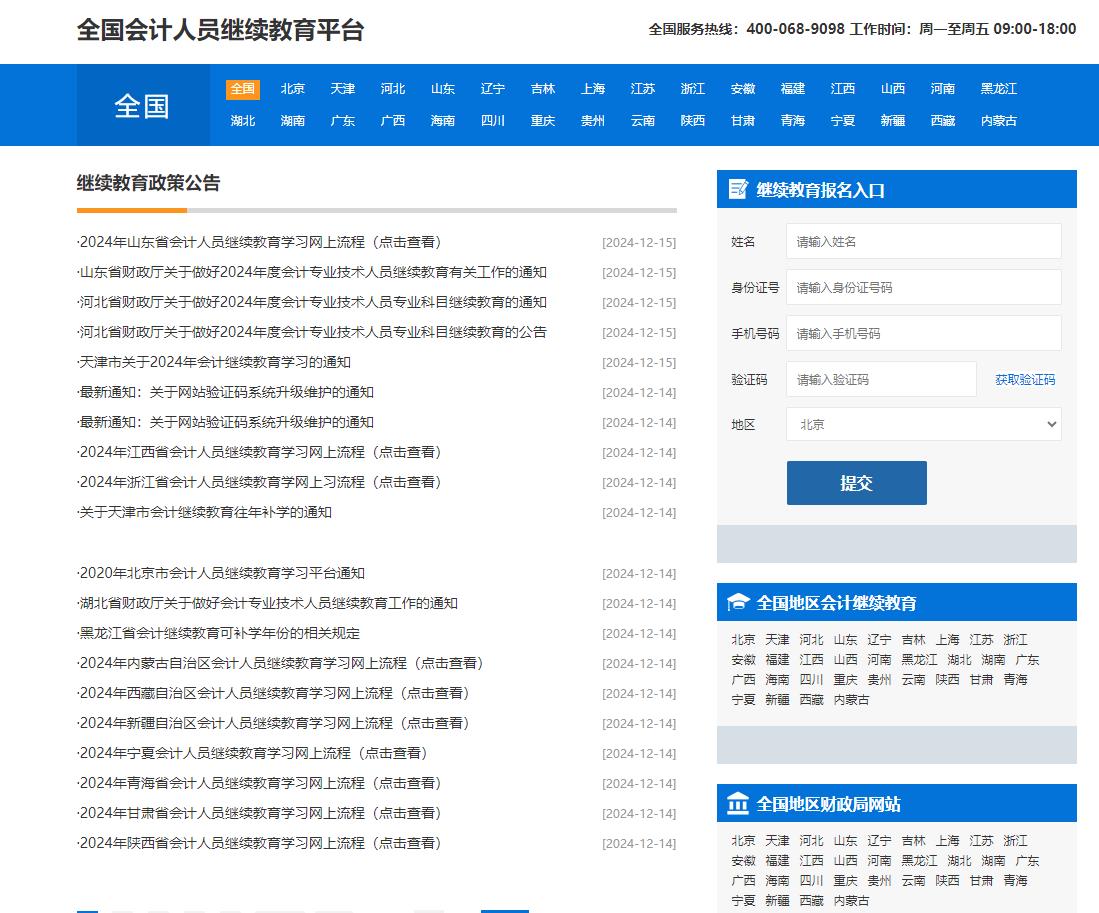Click the 全国会计人员继续教育平台 site title

[220, 30]
